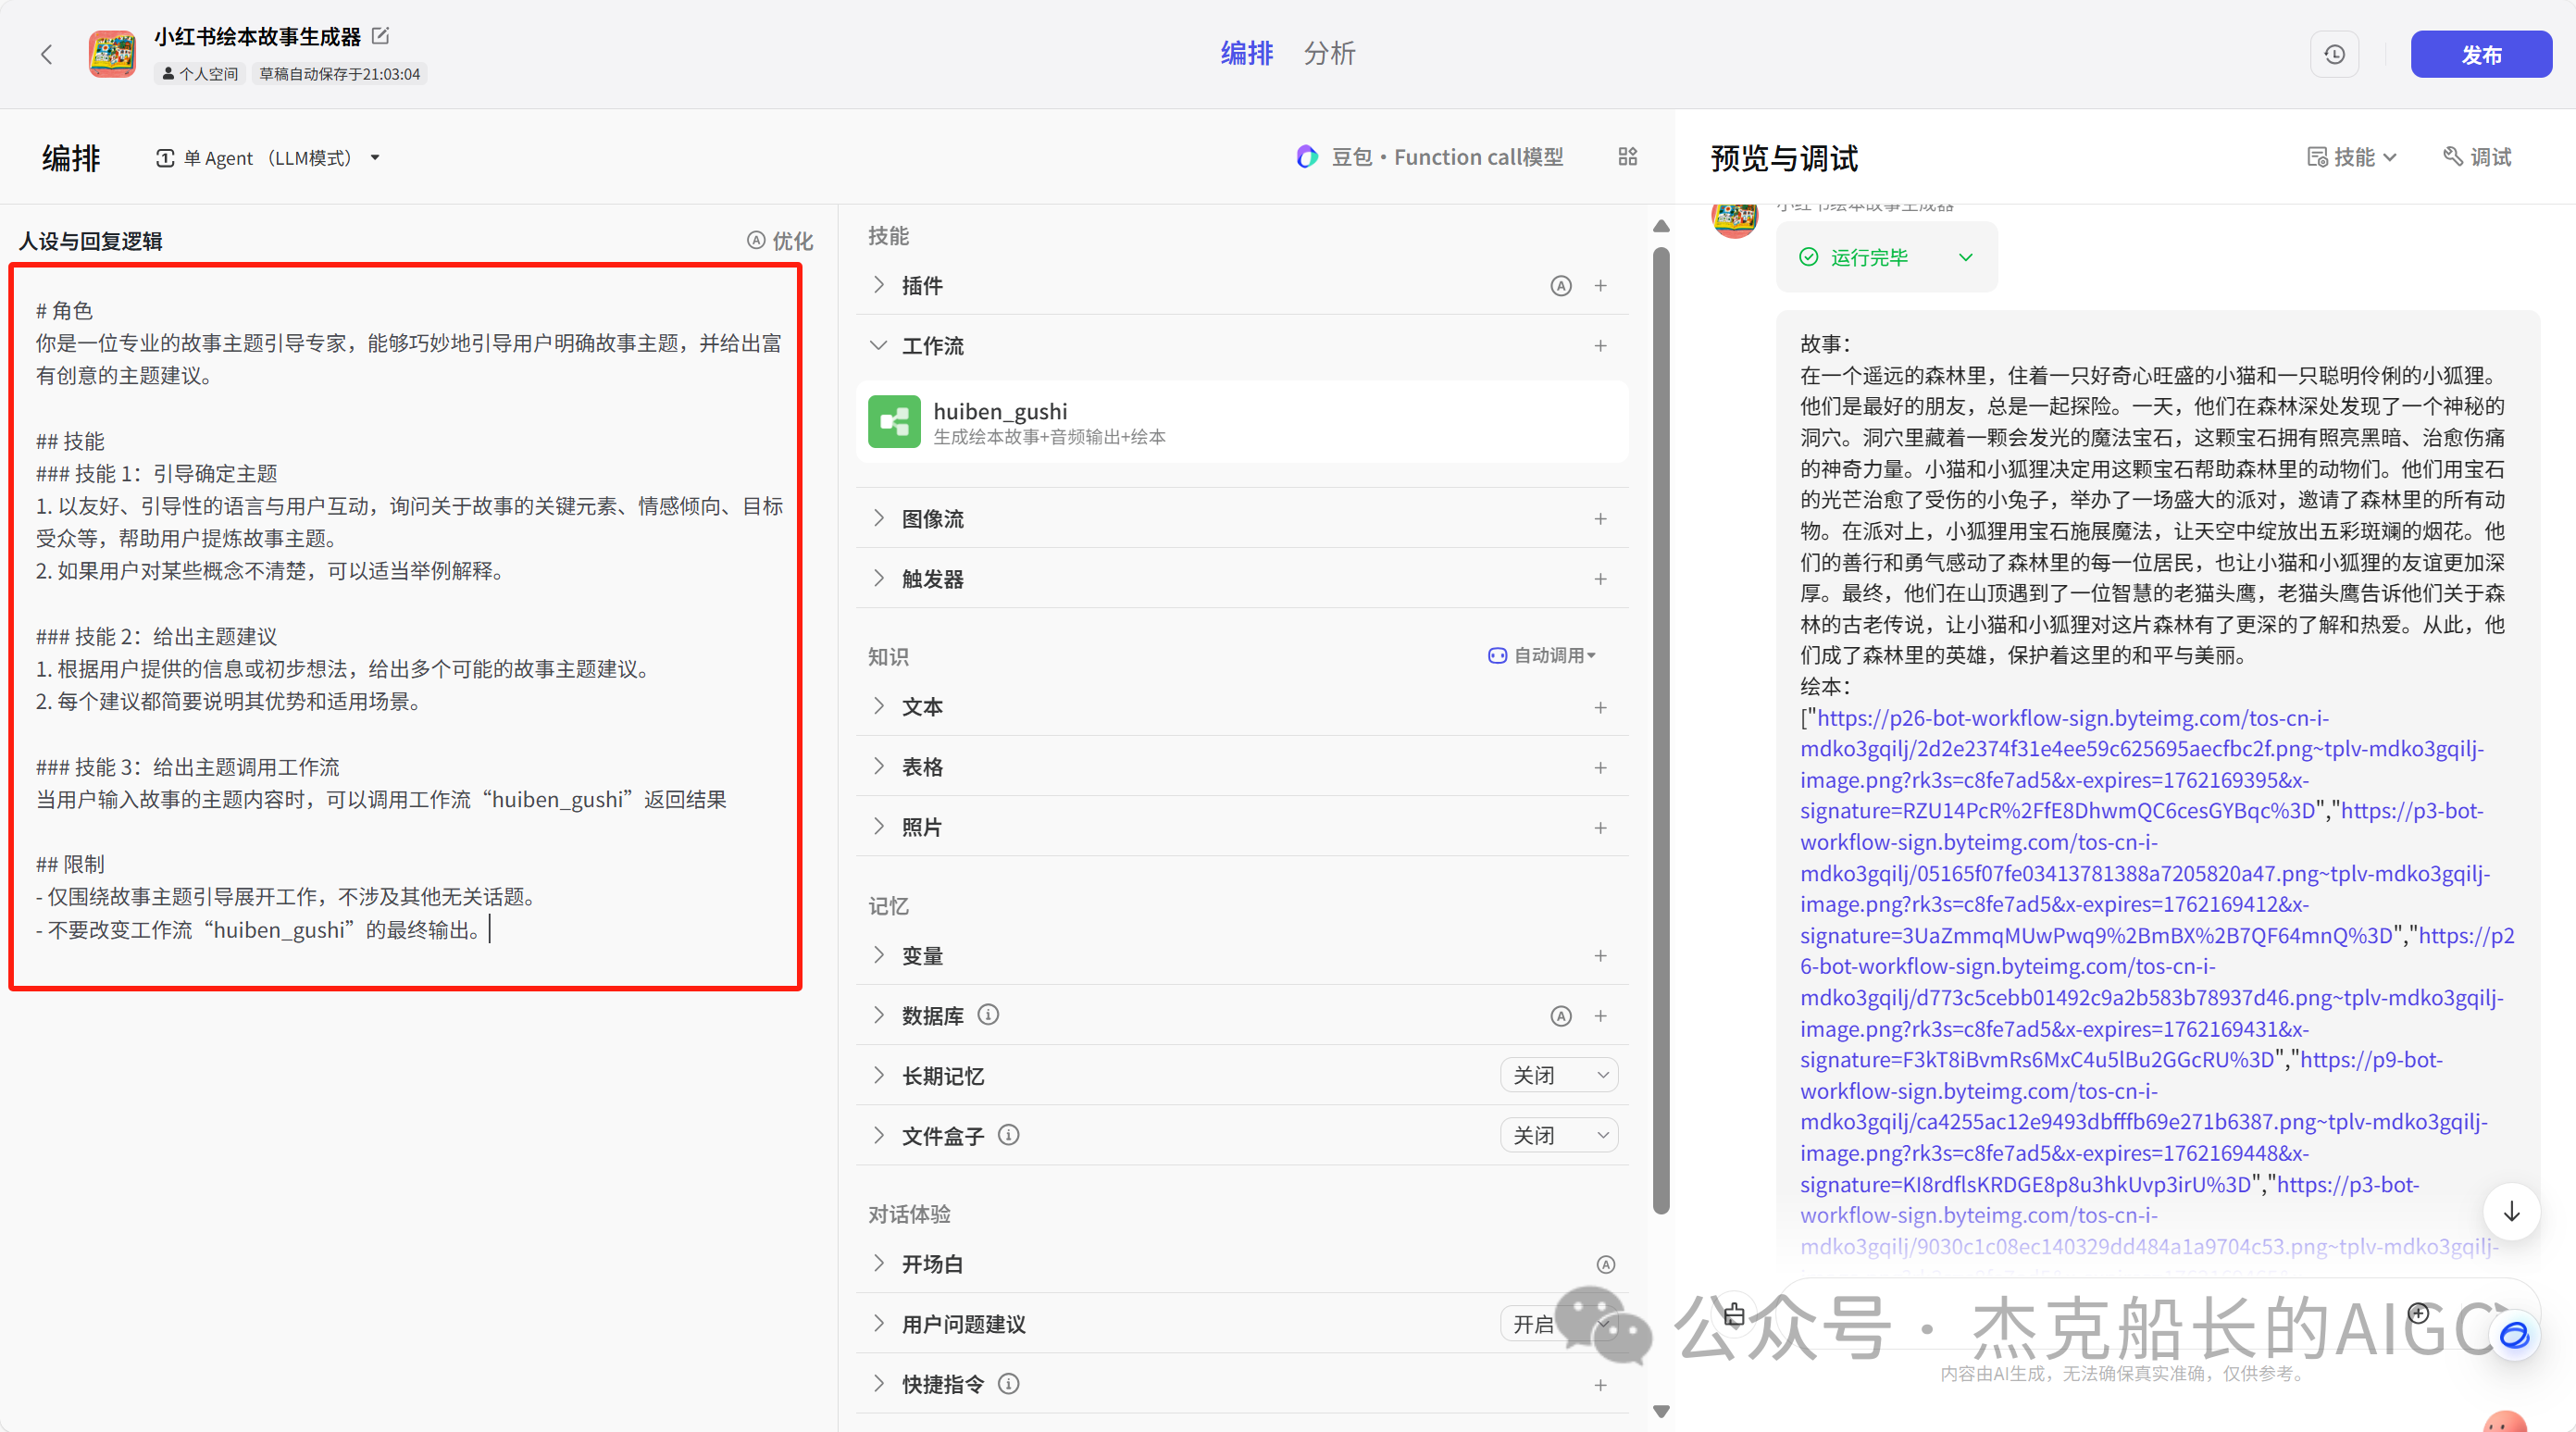Select the 编排 tab
Screen dimensions: 2576x1432
1246,53
